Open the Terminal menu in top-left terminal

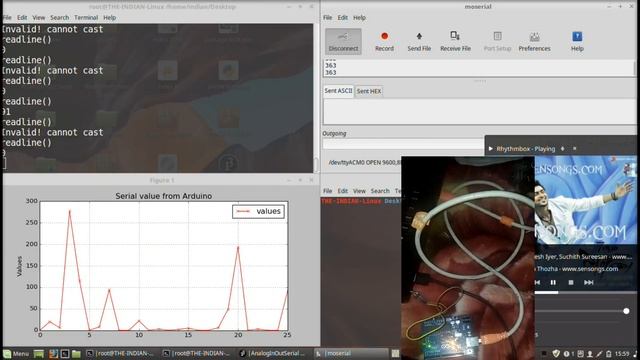click(86, 18)
